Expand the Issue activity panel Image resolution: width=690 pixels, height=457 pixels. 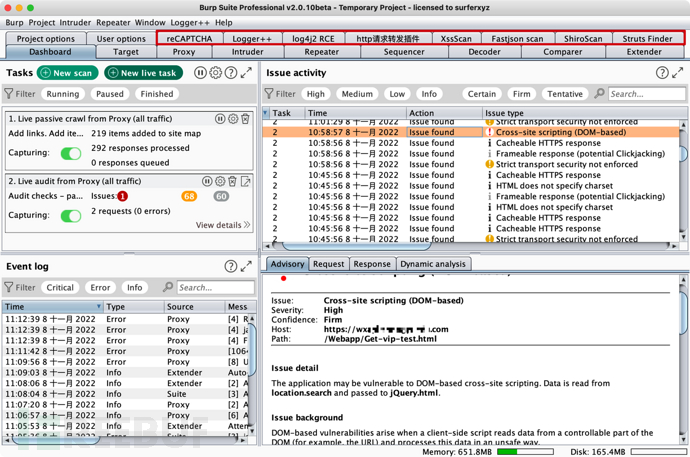[x=677, y=73]
